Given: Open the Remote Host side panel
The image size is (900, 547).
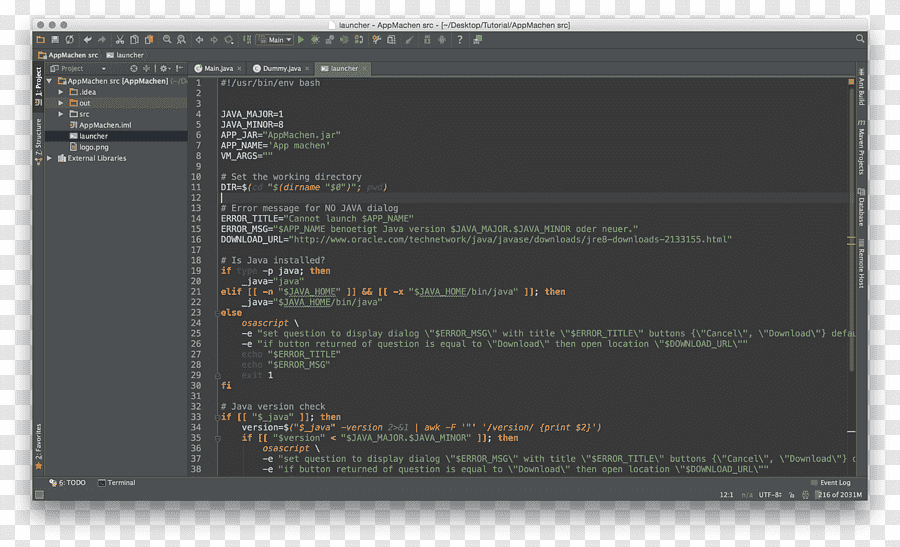Looking at the screenshot, I should click(x=861, y=264).
